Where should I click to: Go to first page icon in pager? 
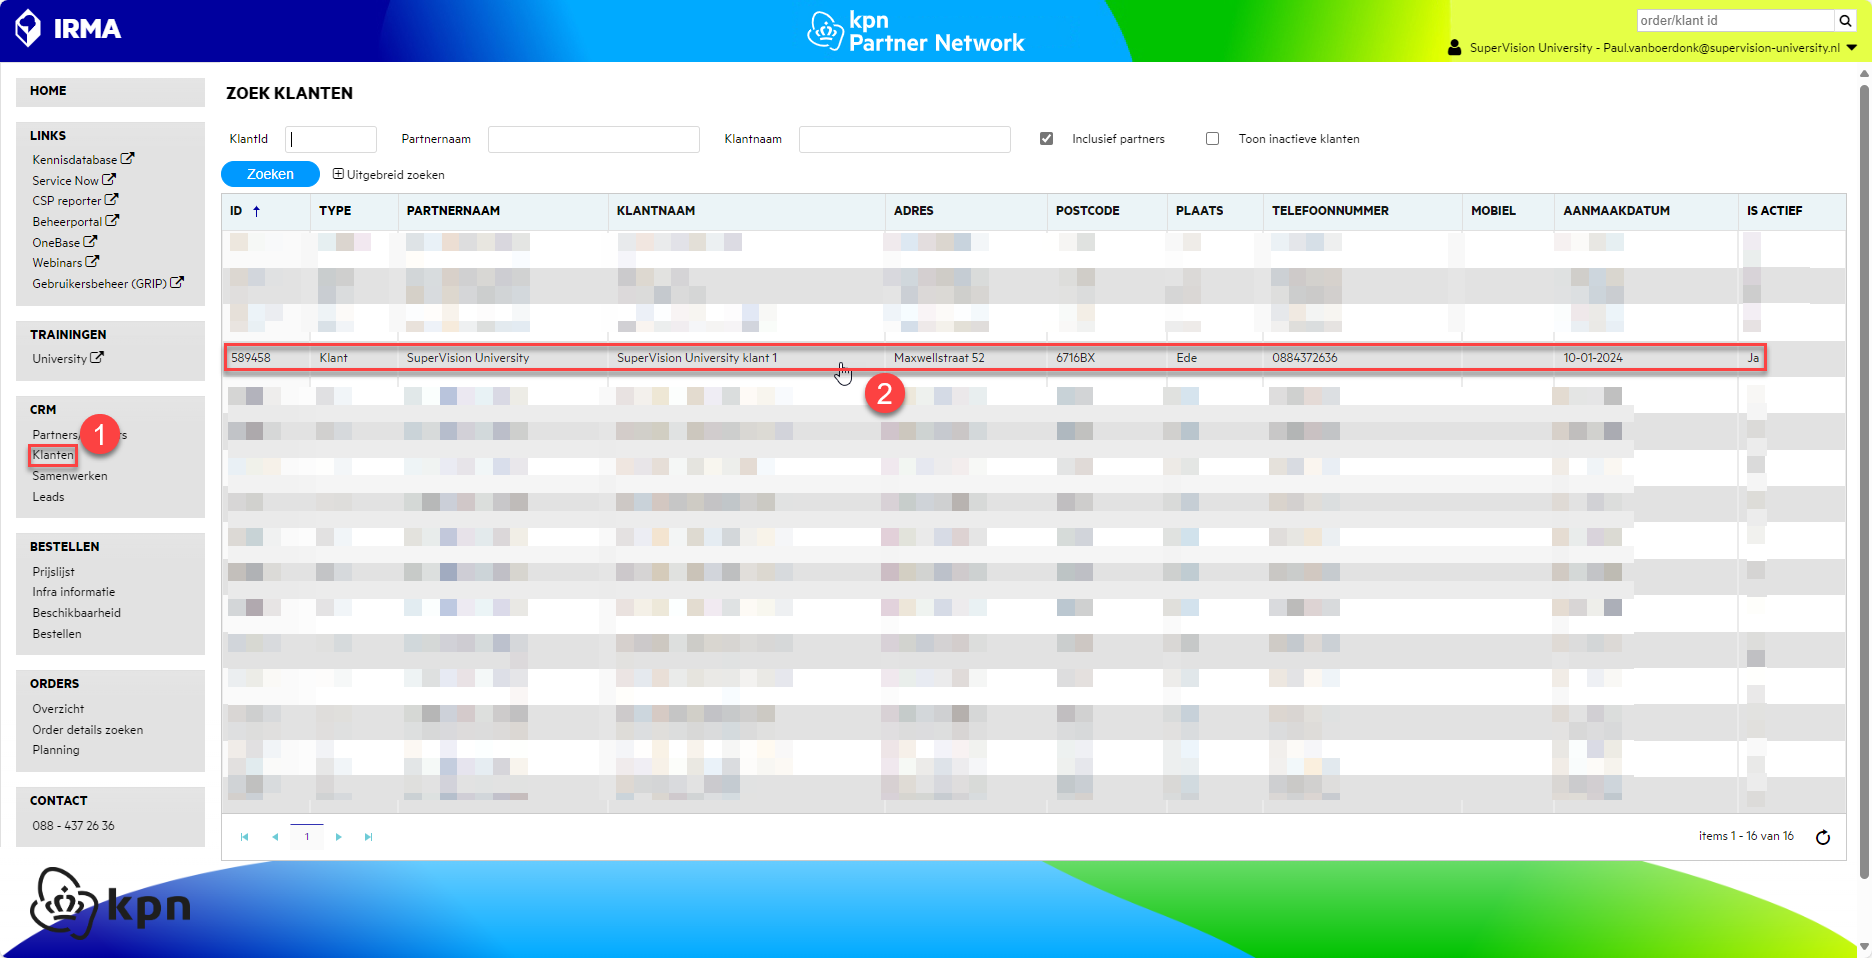click(244, 837)
